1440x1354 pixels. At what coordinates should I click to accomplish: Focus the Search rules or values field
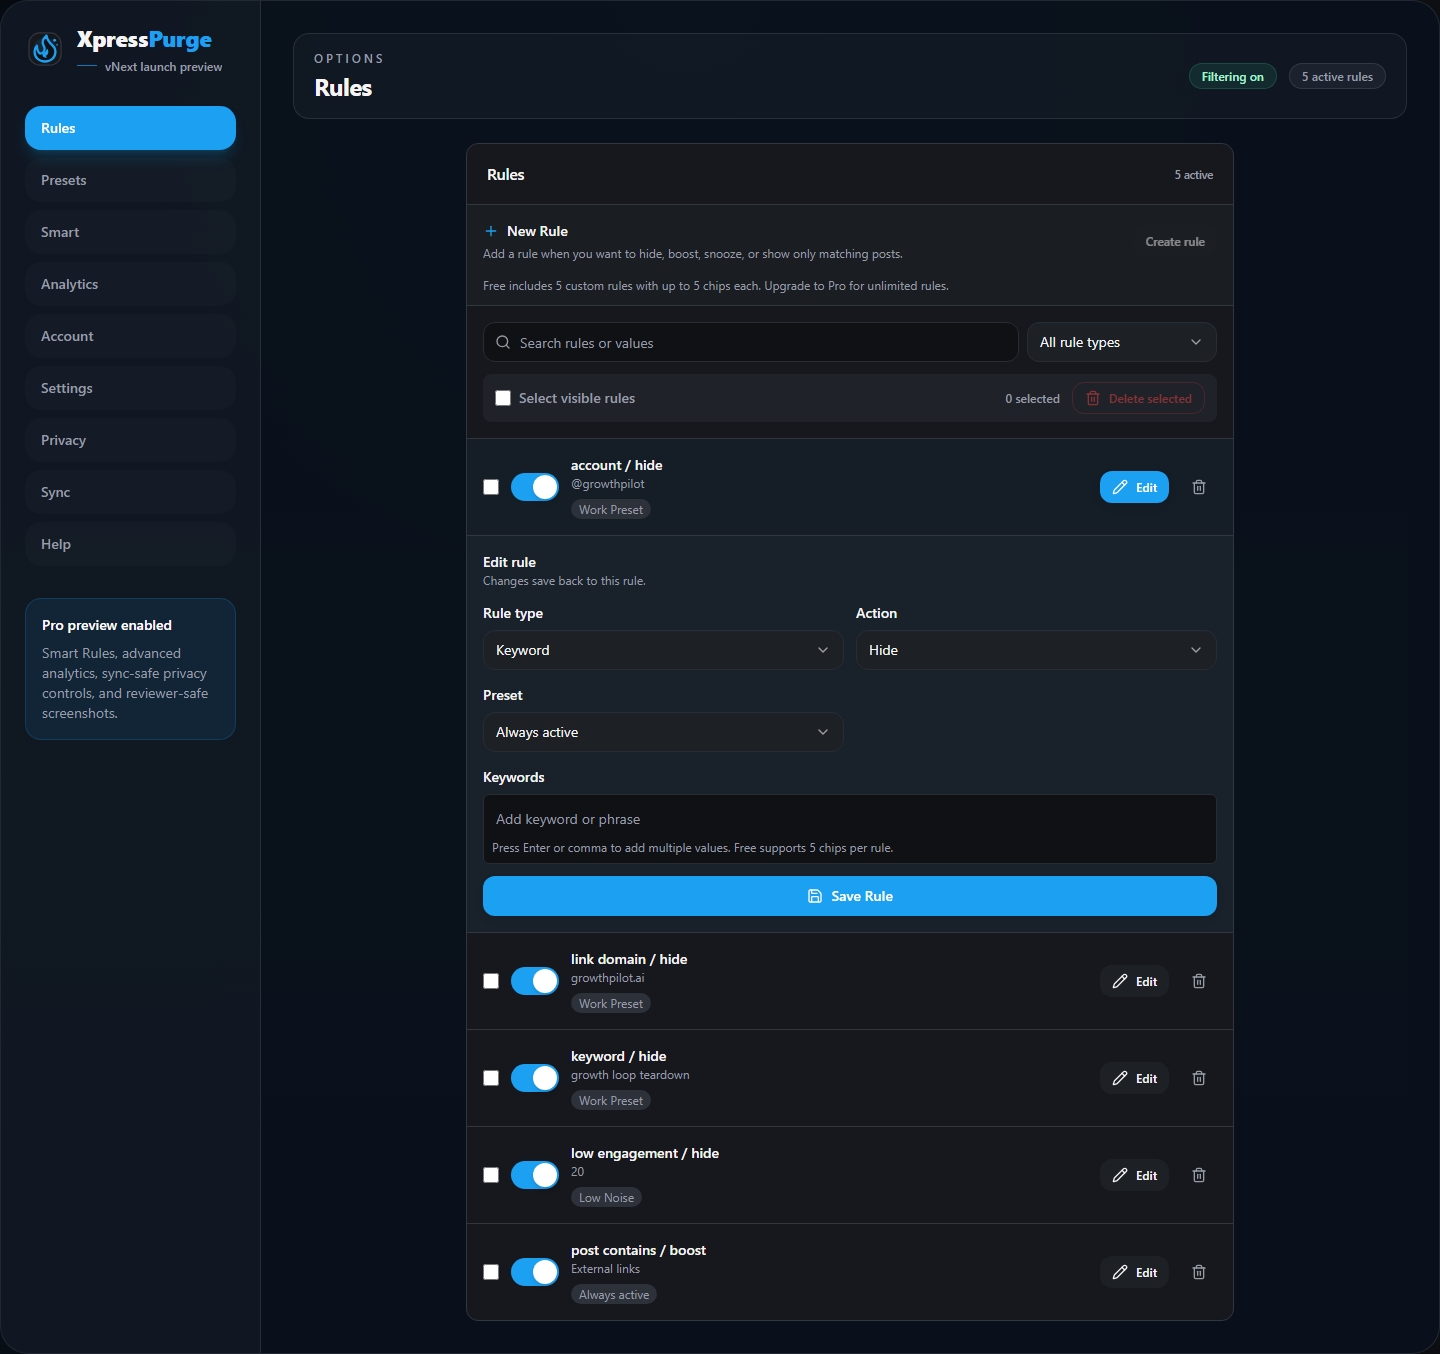pos(750,342)
